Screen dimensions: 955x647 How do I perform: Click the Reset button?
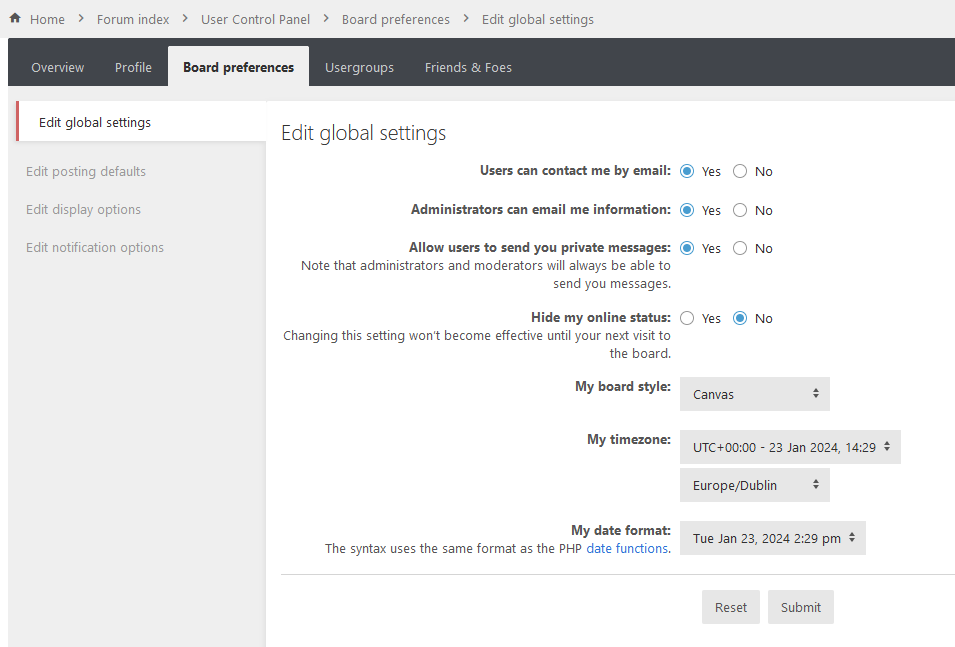tap(731, 607)
